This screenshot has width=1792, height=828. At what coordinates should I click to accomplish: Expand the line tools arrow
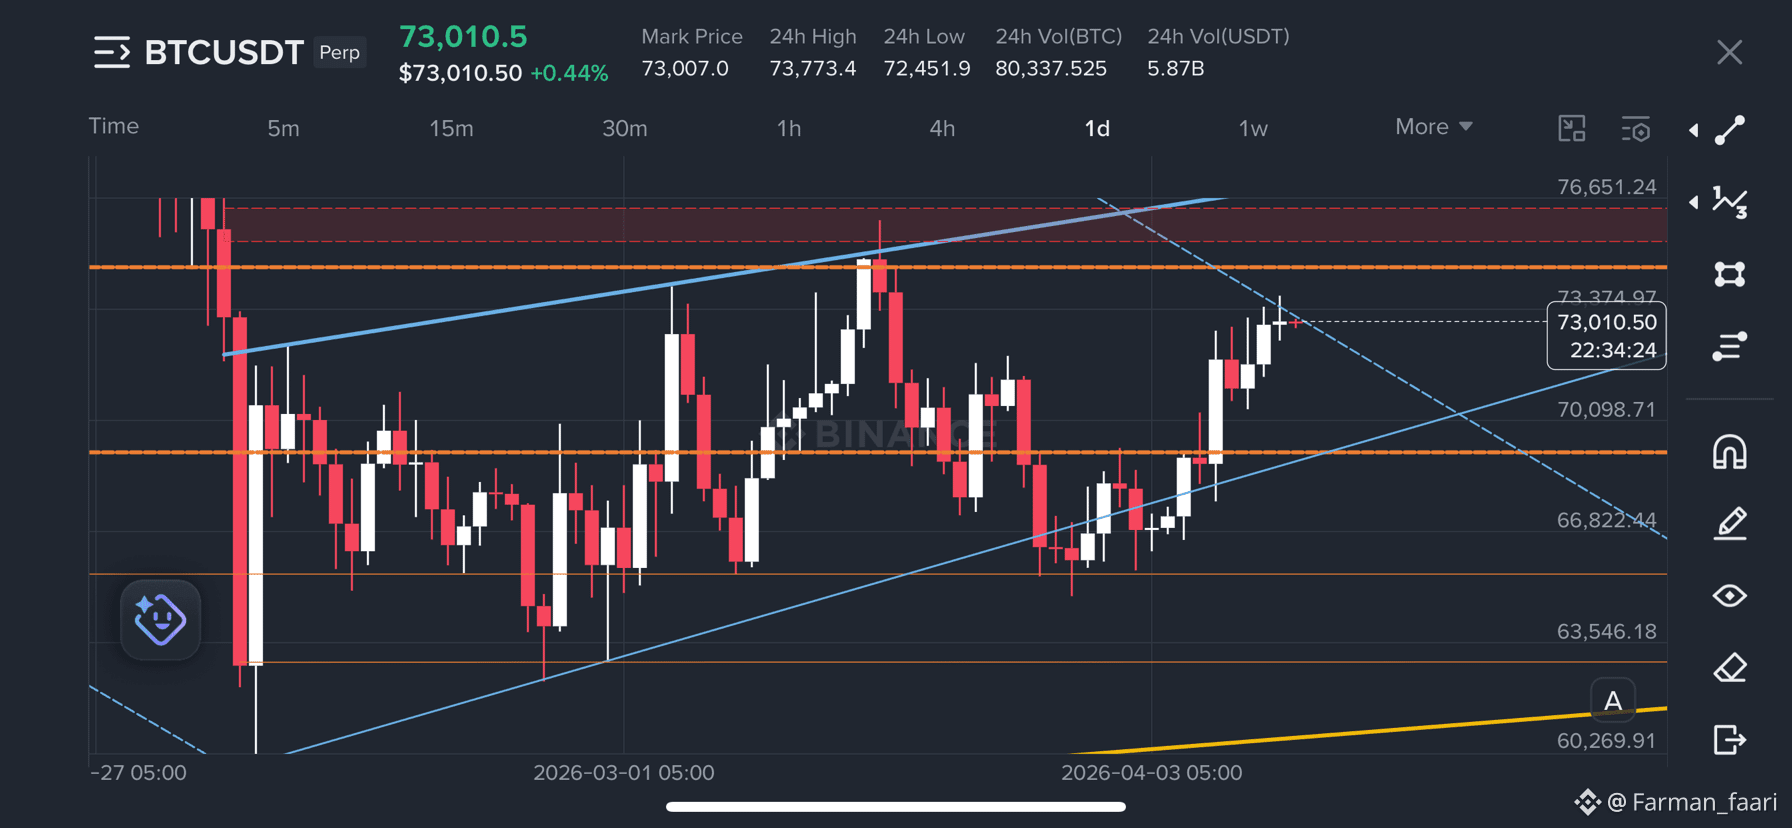pos(1693,130)
